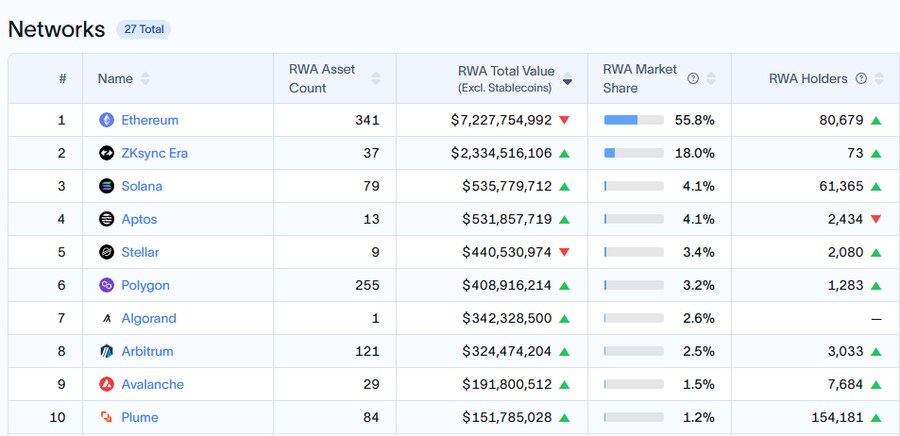Click the 27 Total badge
The width and height of the screenshot is (900, 436).
[143, 29]
